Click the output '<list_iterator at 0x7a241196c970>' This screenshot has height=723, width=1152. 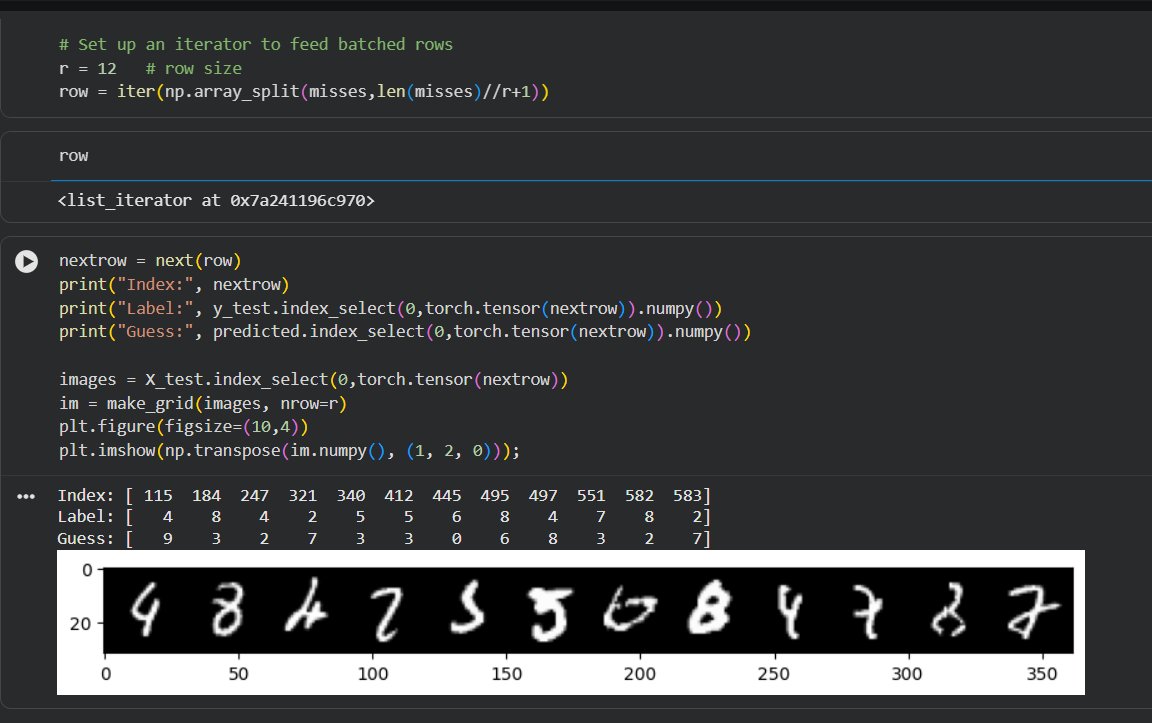tap(216, 201)
